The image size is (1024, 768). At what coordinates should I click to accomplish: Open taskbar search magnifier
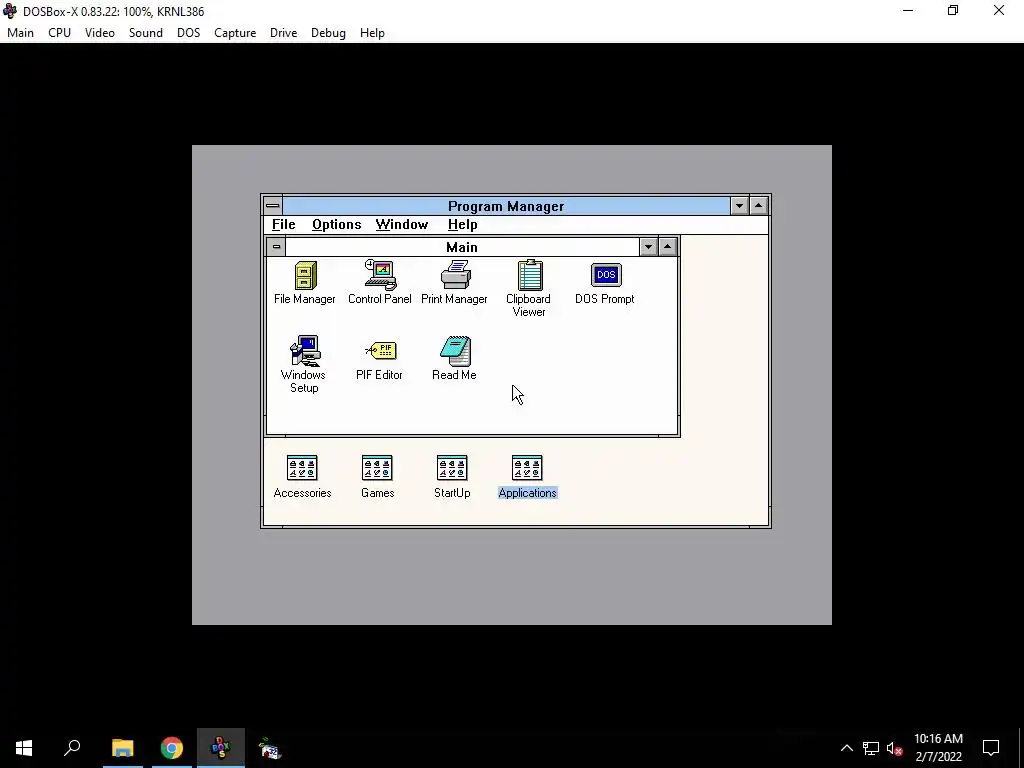(72, 748)
